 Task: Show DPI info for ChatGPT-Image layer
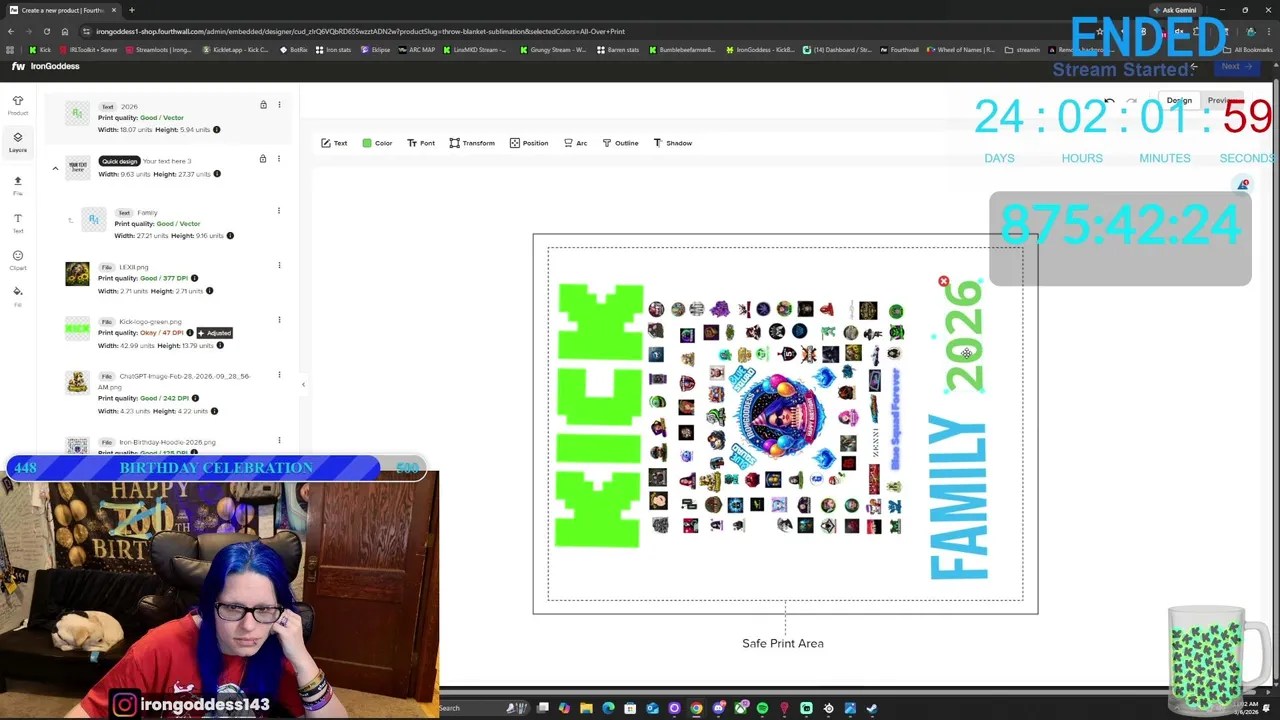click(195, 398)
